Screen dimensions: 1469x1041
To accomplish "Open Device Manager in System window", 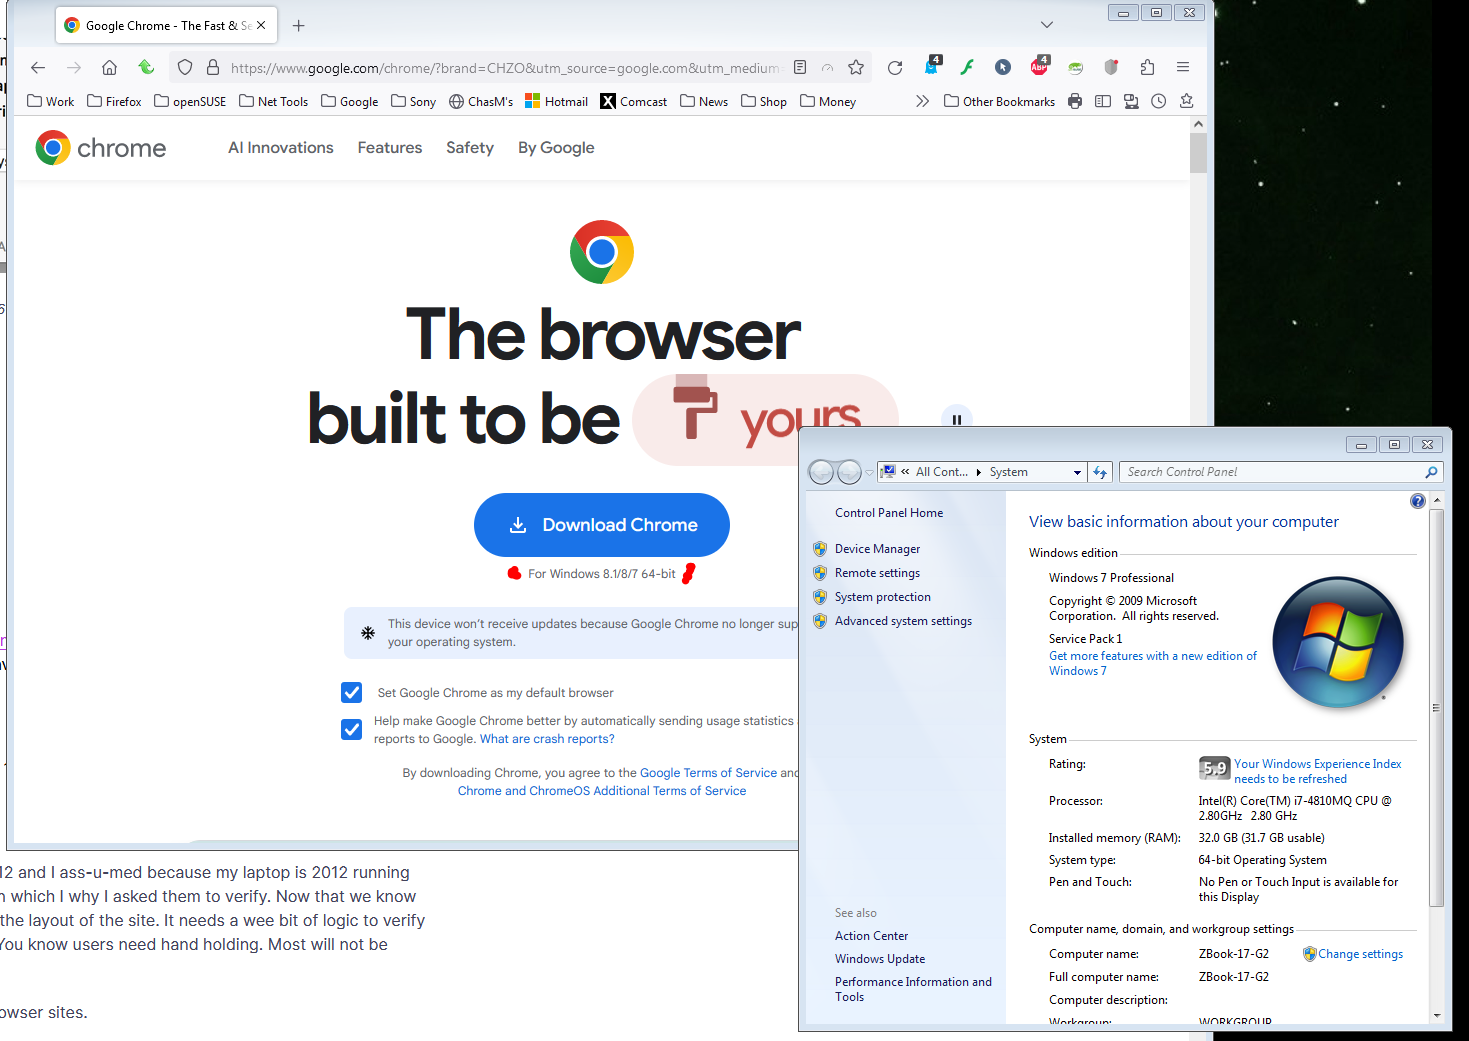I will pos(877,549).
